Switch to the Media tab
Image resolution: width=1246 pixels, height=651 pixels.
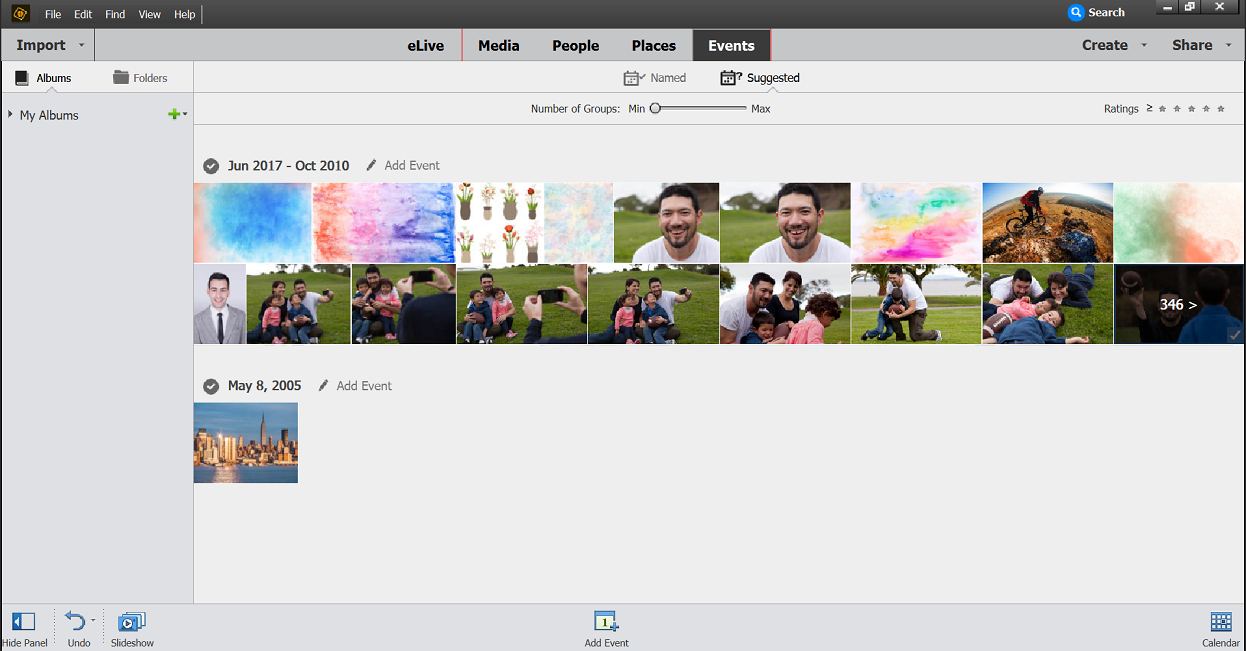499,44
